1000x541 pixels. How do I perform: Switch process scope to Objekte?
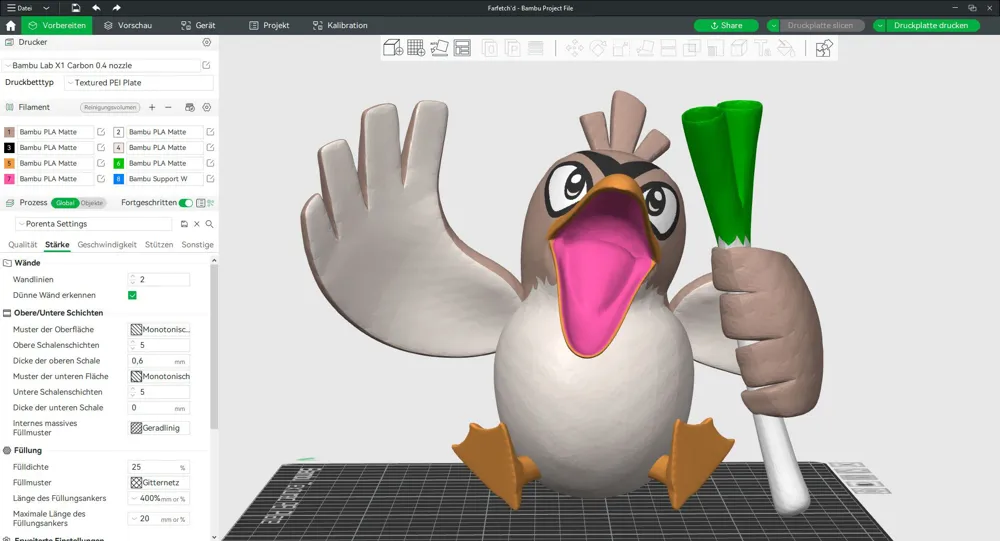92,203
